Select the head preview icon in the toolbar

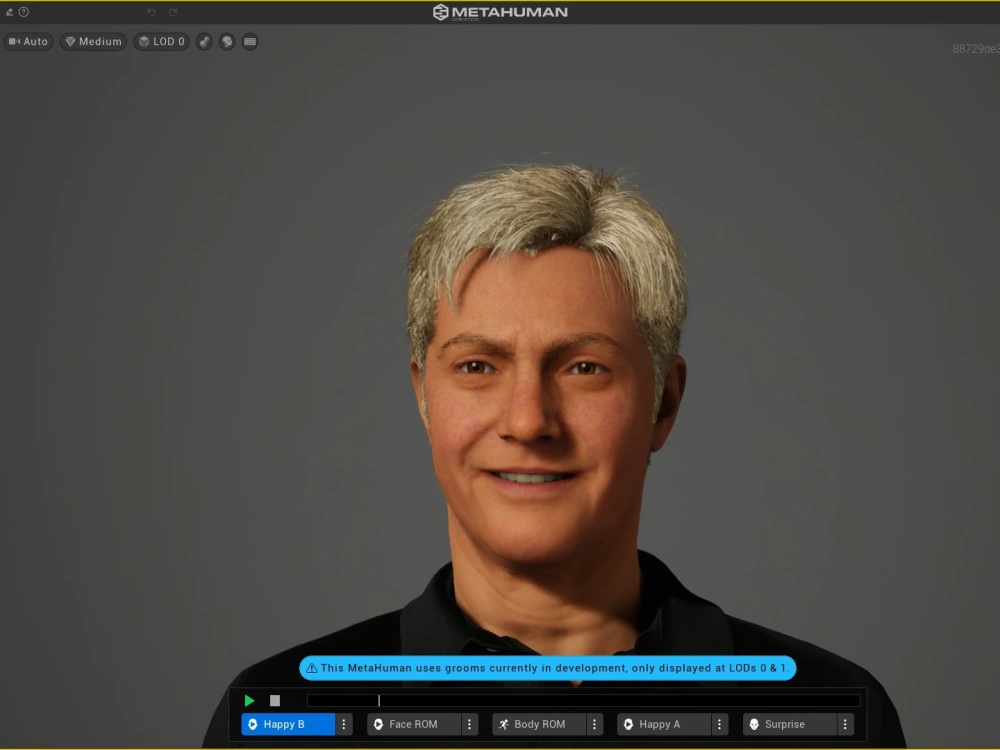pyautogui.click(x=227, y=42)
